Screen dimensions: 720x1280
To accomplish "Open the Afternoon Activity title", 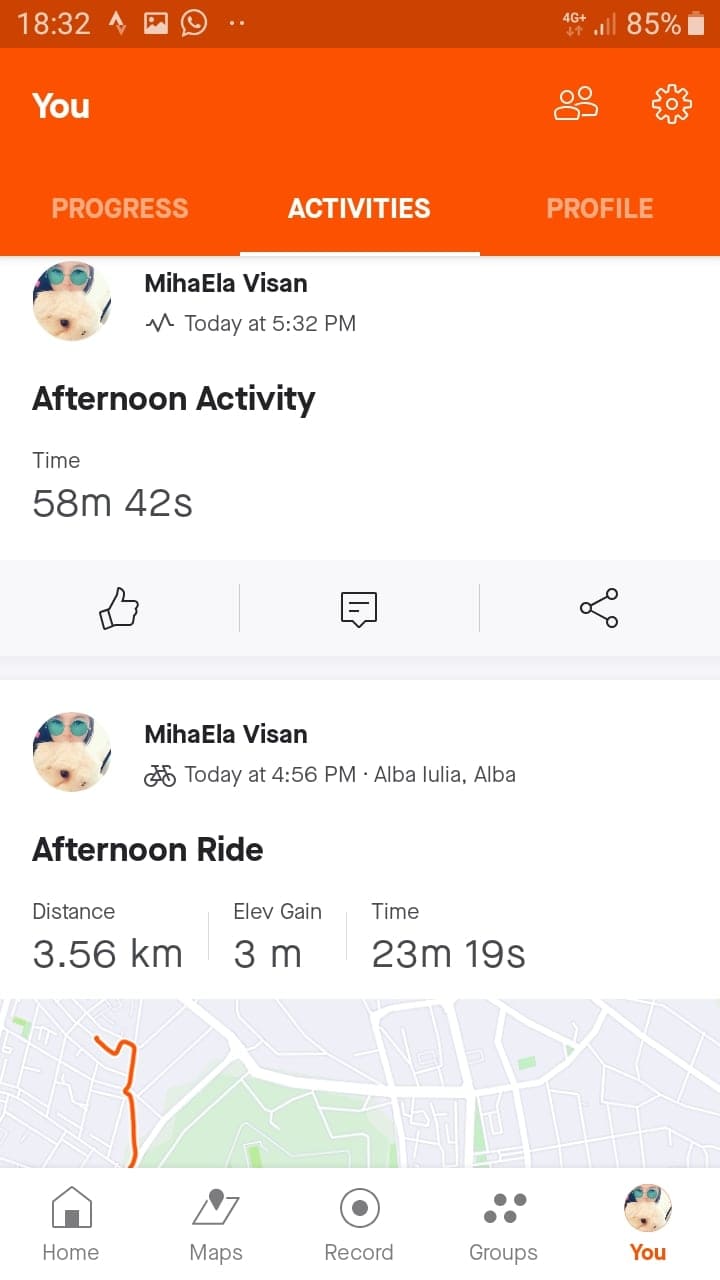I will click(174, 399).
